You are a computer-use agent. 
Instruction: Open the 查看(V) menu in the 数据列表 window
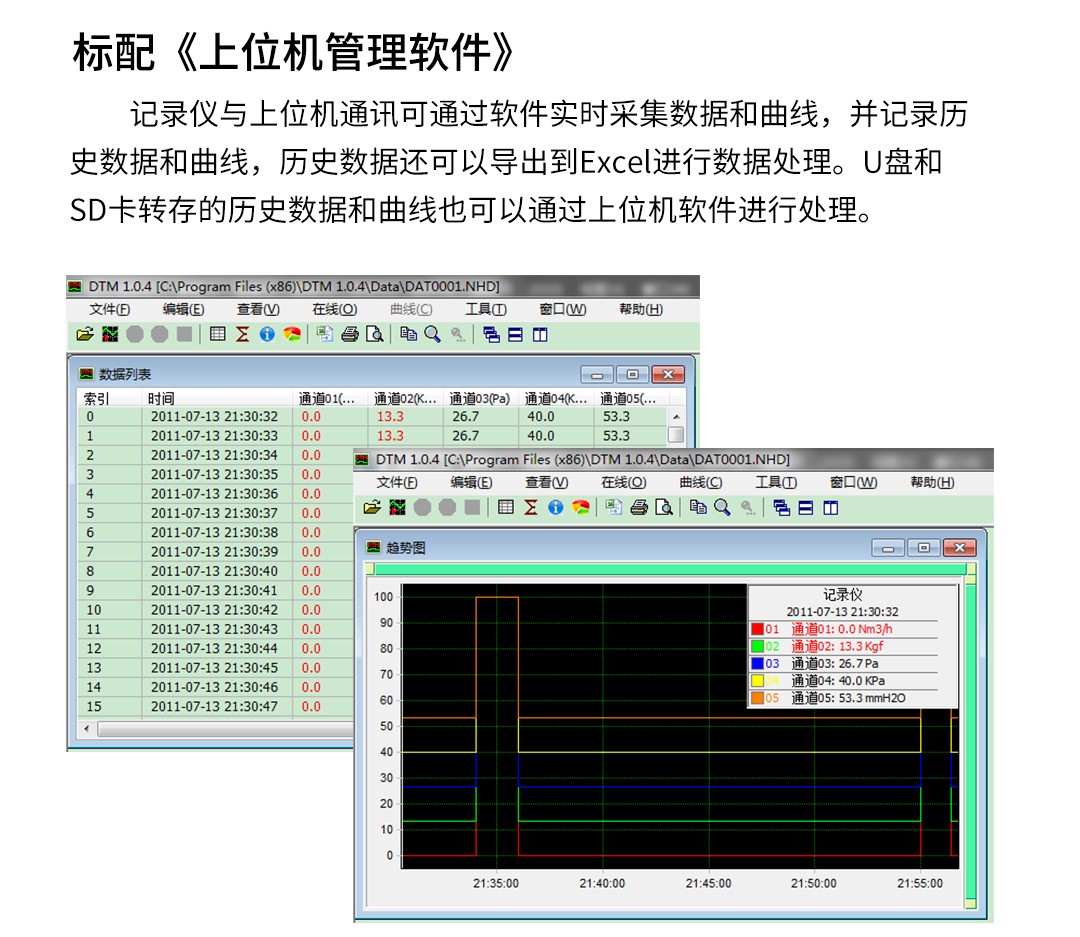coord(257,309)
